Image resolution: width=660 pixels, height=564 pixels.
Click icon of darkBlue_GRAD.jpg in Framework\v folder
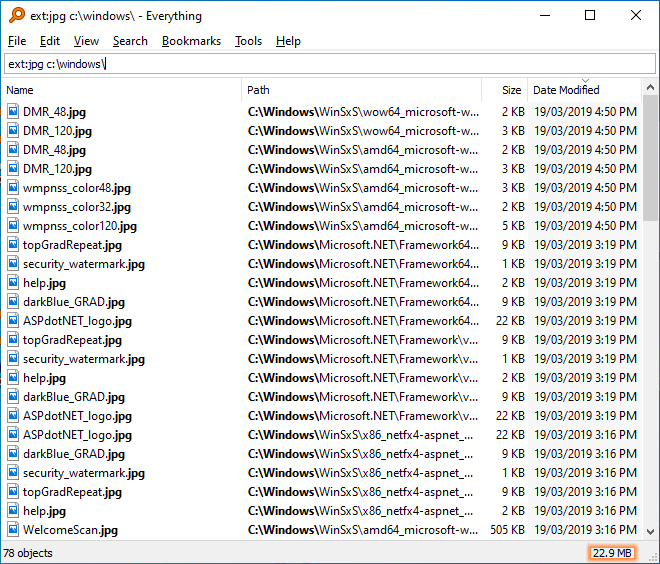[13, 396]
